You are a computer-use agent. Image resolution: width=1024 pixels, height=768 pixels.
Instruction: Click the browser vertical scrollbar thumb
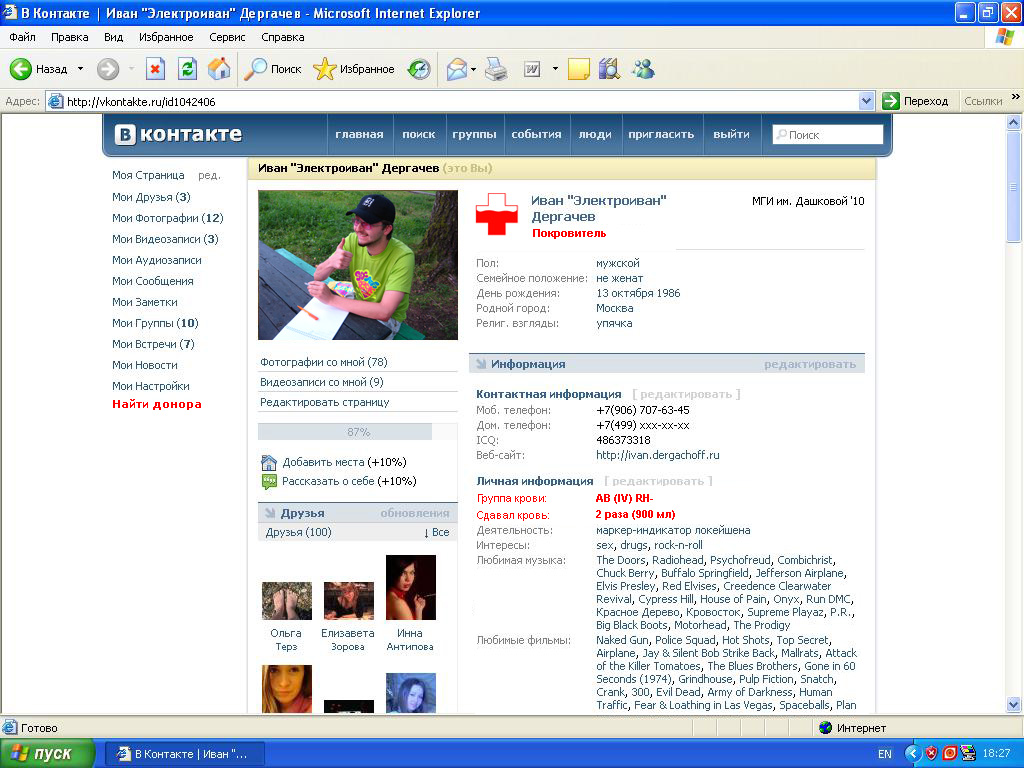click(1014, 187)
